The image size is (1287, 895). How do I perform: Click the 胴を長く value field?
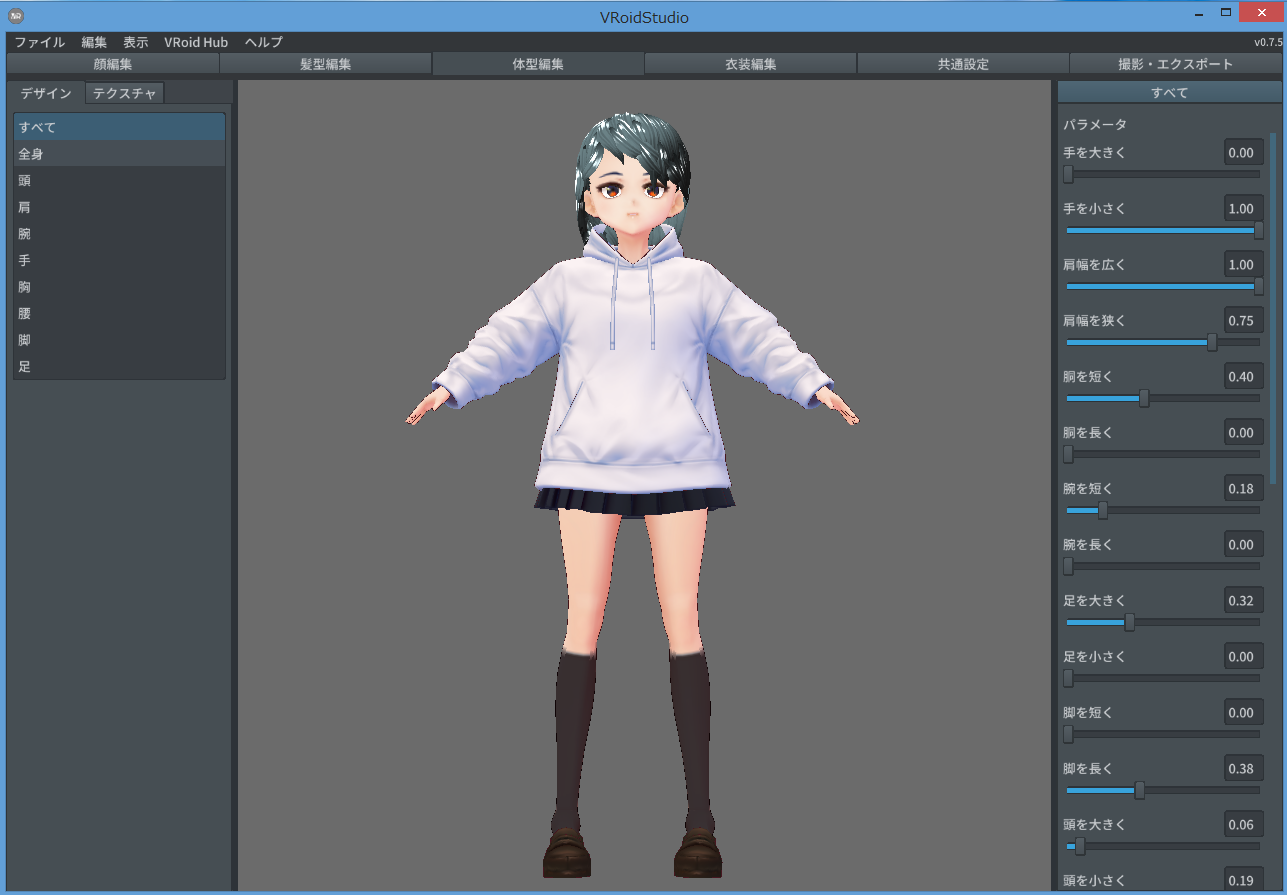pos(1243,433)
